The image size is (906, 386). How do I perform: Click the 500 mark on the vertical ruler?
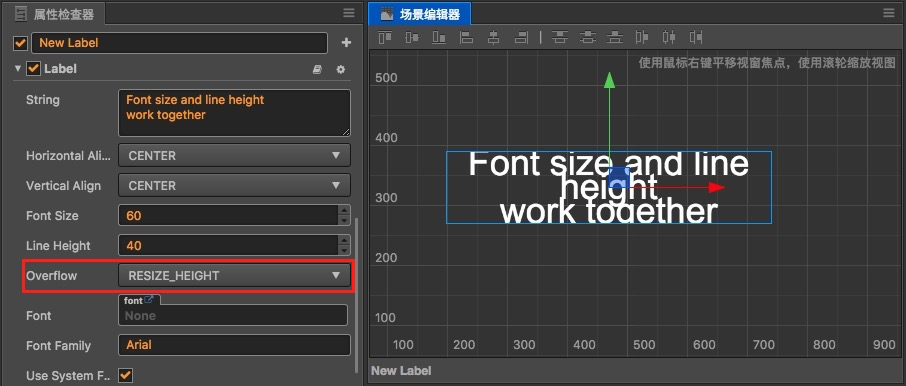point(387,77)
